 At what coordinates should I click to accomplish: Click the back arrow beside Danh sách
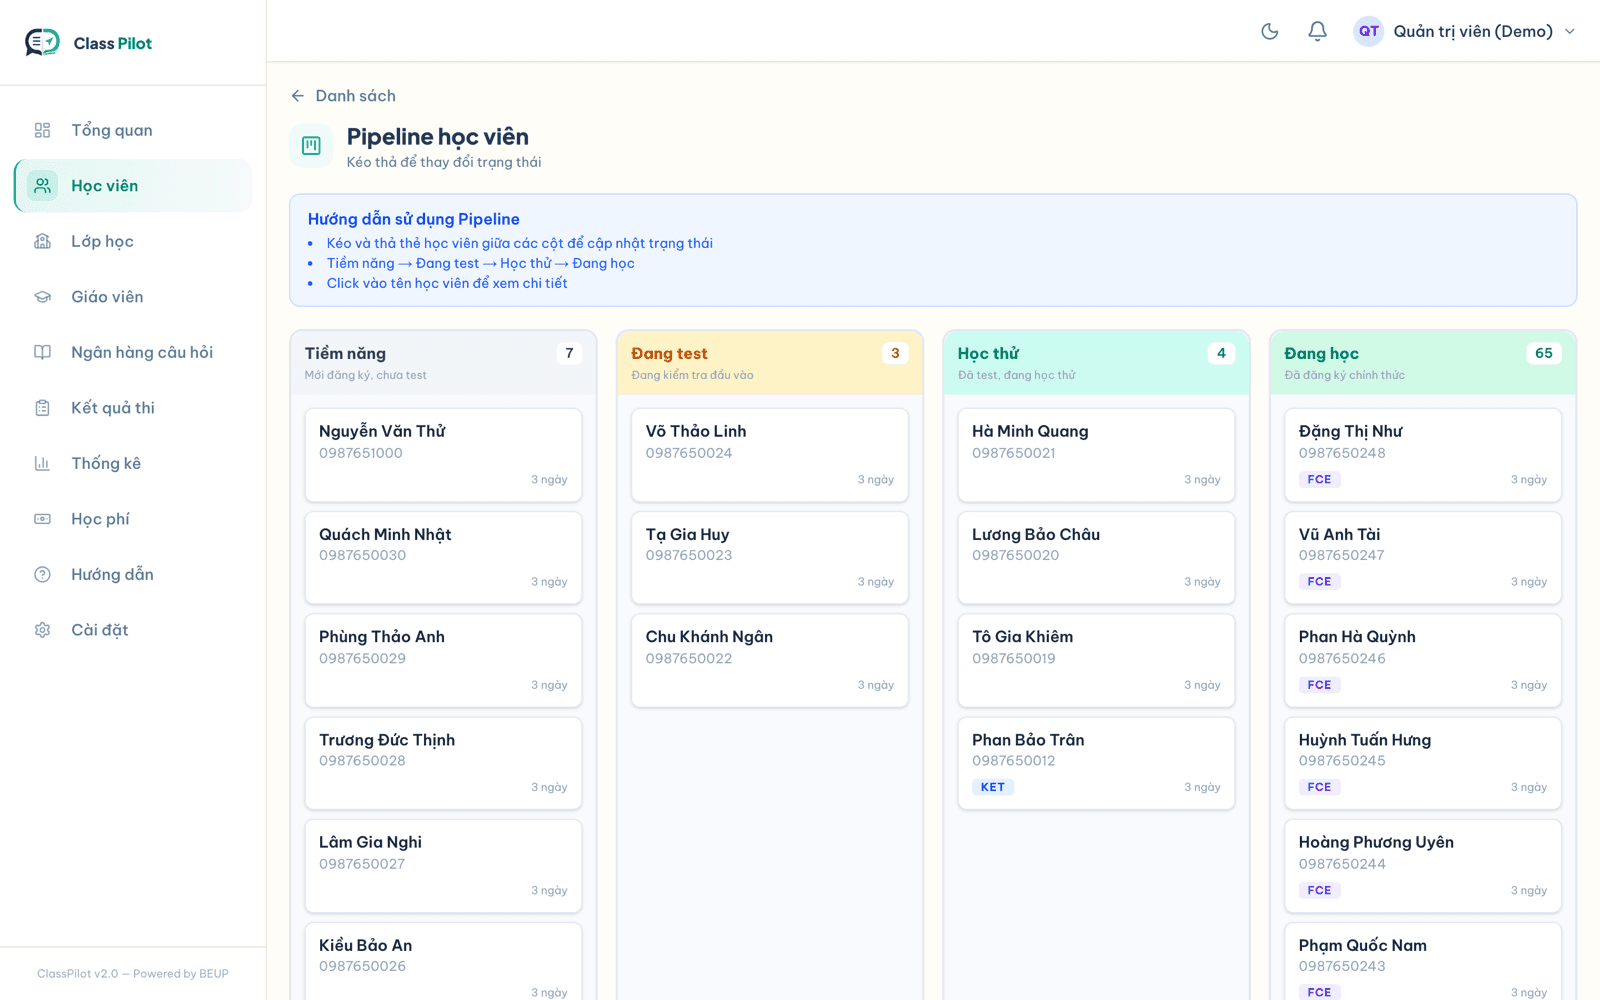pos(297,96)
